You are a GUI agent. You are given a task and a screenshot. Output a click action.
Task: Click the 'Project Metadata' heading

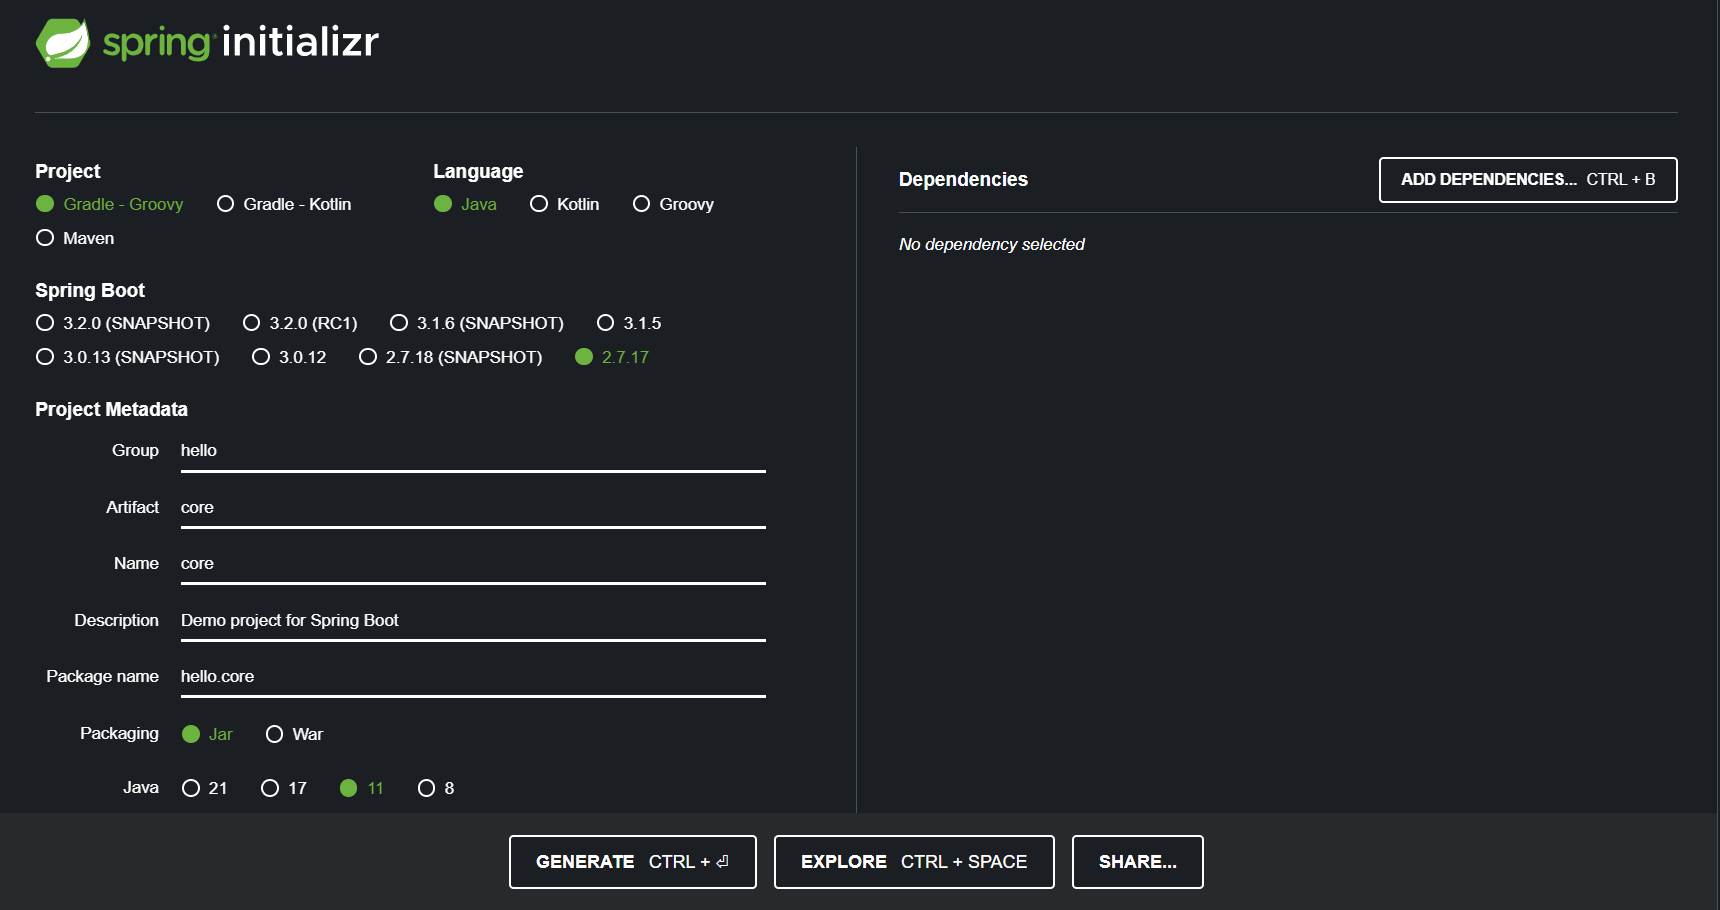click(x=111, y=409)
